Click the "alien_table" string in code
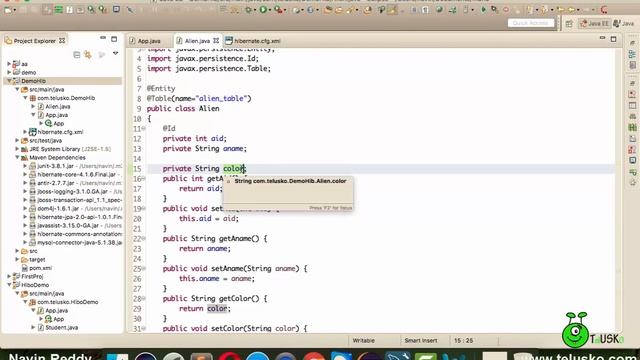 point(222,98)
